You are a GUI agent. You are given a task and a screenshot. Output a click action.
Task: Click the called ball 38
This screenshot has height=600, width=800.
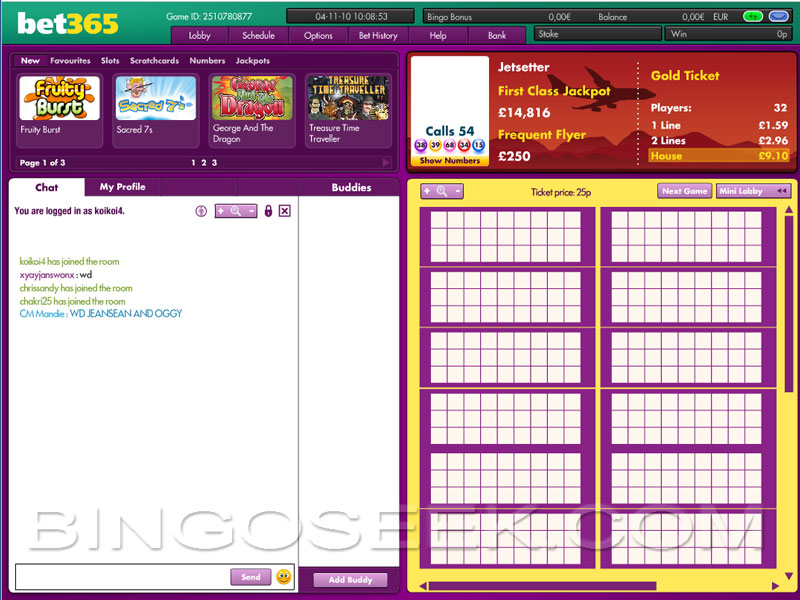click(x=420, y=145)
